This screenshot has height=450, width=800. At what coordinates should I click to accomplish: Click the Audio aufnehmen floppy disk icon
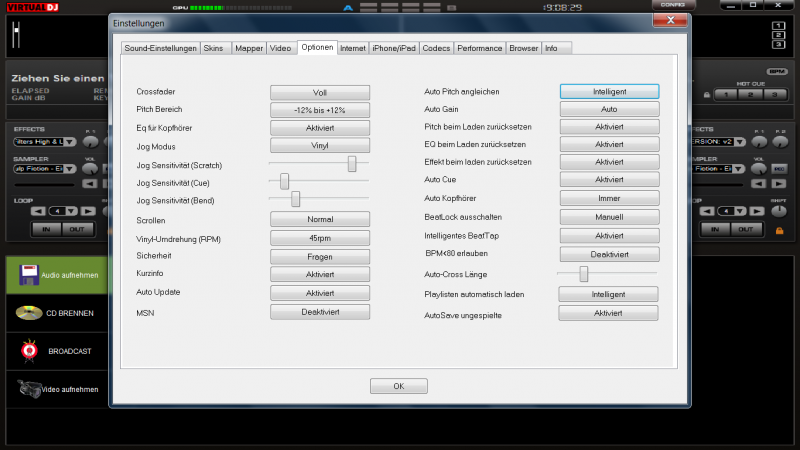28,274
